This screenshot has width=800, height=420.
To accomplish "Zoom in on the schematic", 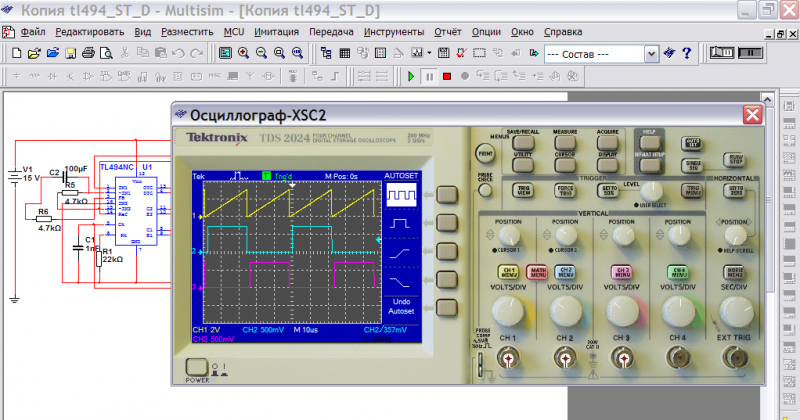I will (x=243, y=53).
